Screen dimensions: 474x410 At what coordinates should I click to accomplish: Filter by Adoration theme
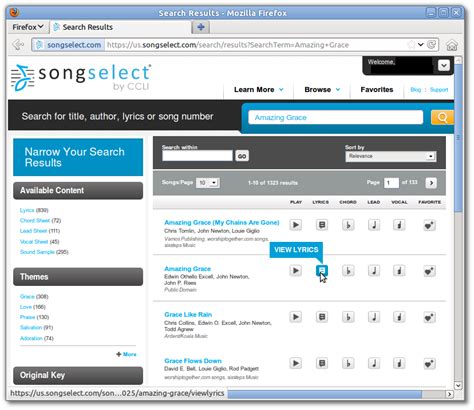[x=37, y=338]
